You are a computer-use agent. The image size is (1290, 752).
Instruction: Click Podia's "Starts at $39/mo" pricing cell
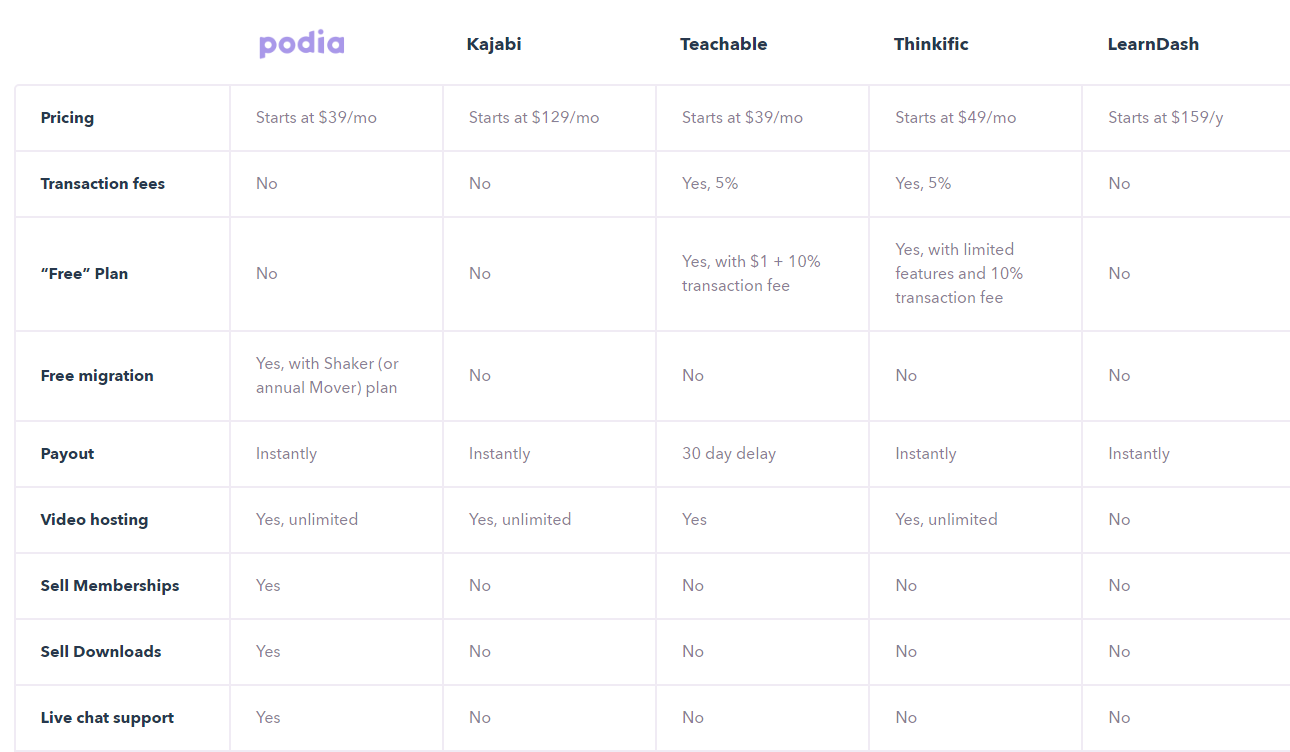[316, 118]
